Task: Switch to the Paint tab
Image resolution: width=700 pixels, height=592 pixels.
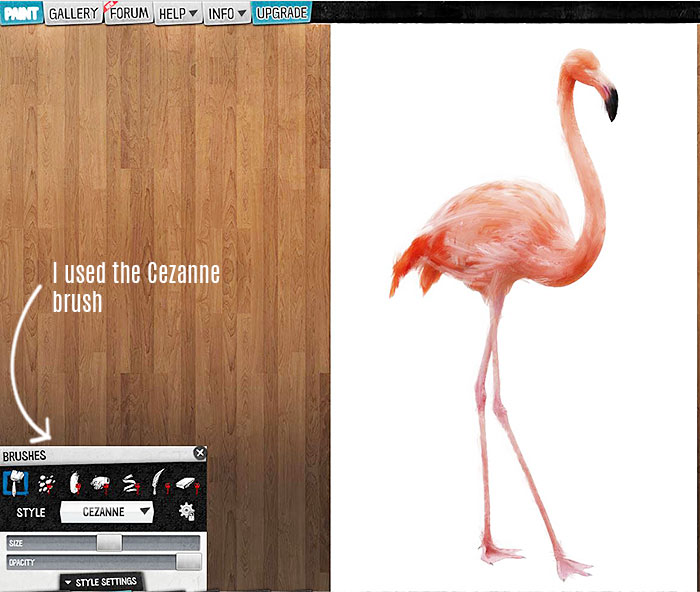Action: click(x=21, y=13)
